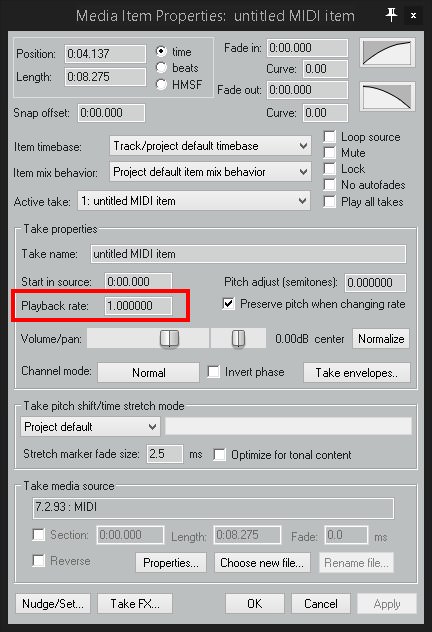This screenshot has width=432, height=632.
Task: Click the Playback rate input field
Action: click(138, 306)
